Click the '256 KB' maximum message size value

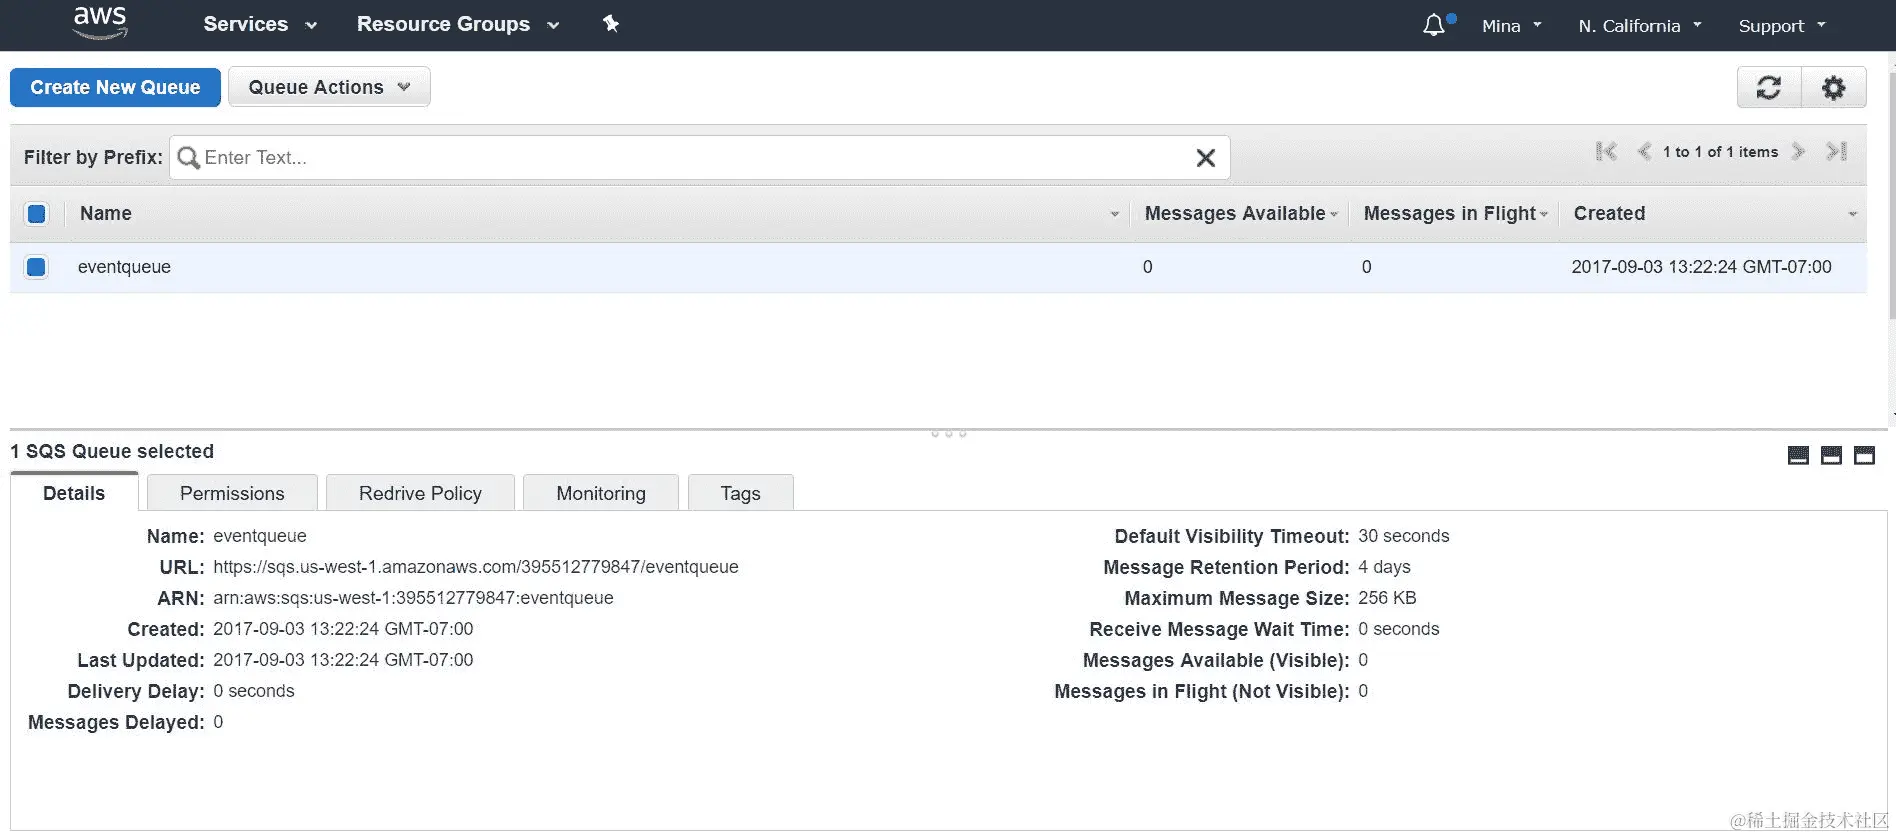pos(1387,598)
